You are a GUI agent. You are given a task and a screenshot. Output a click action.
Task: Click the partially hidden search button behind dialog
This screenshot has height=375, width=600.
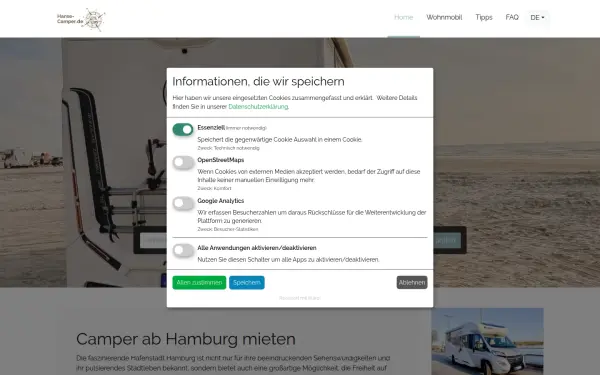[x=447, y=240]
